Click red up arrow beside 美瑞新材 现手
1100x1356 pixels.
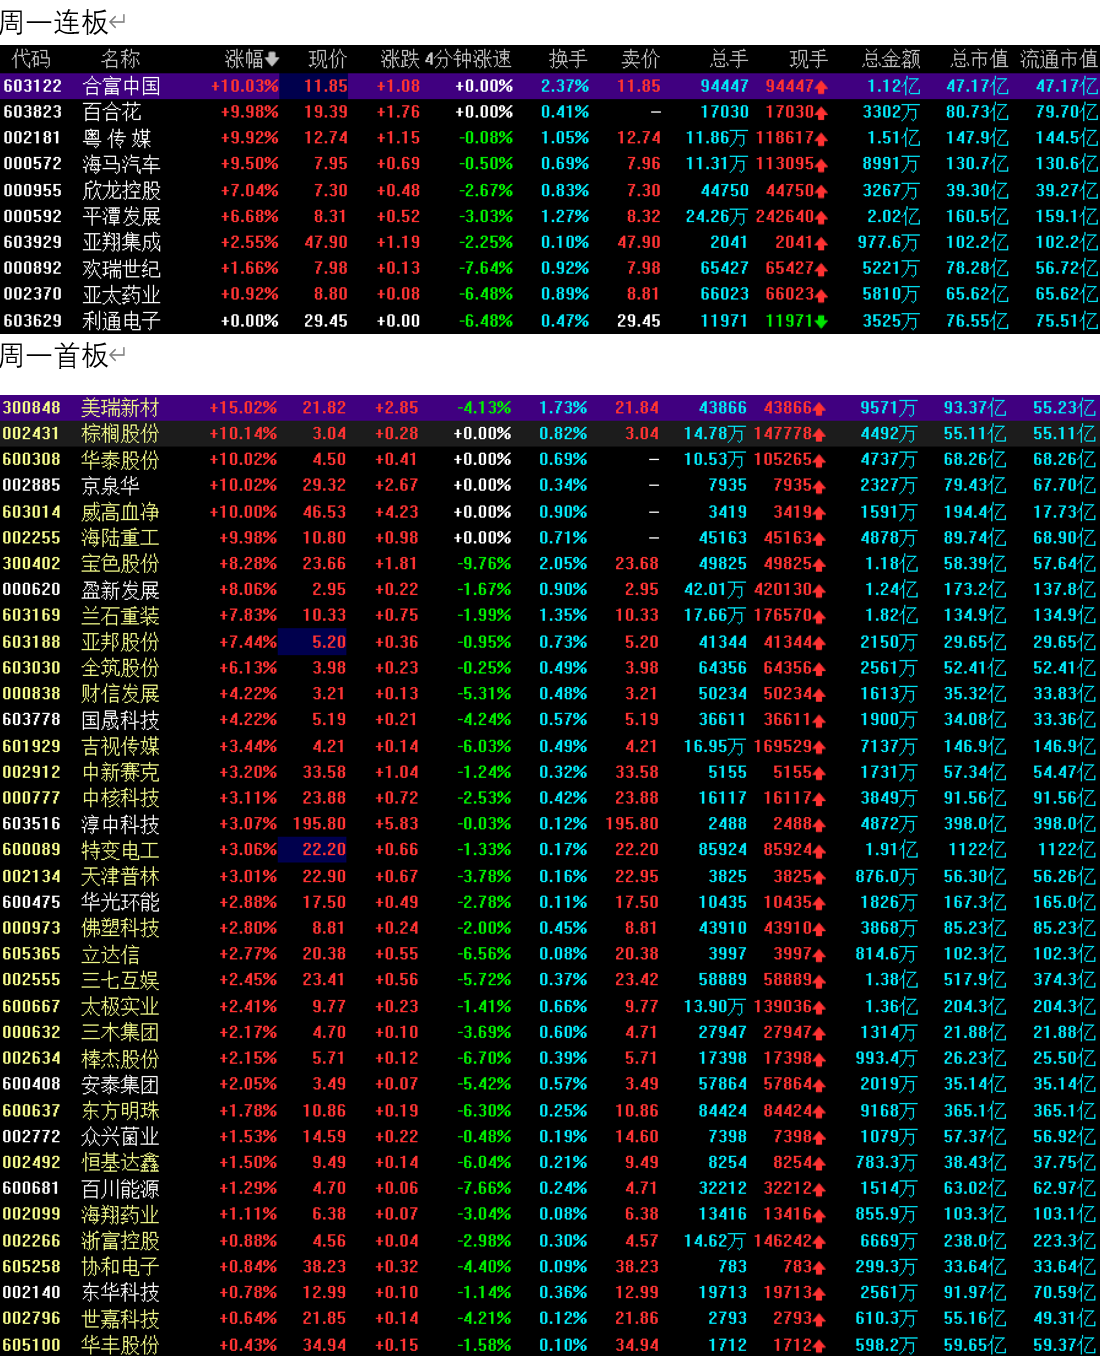[819, 409]
